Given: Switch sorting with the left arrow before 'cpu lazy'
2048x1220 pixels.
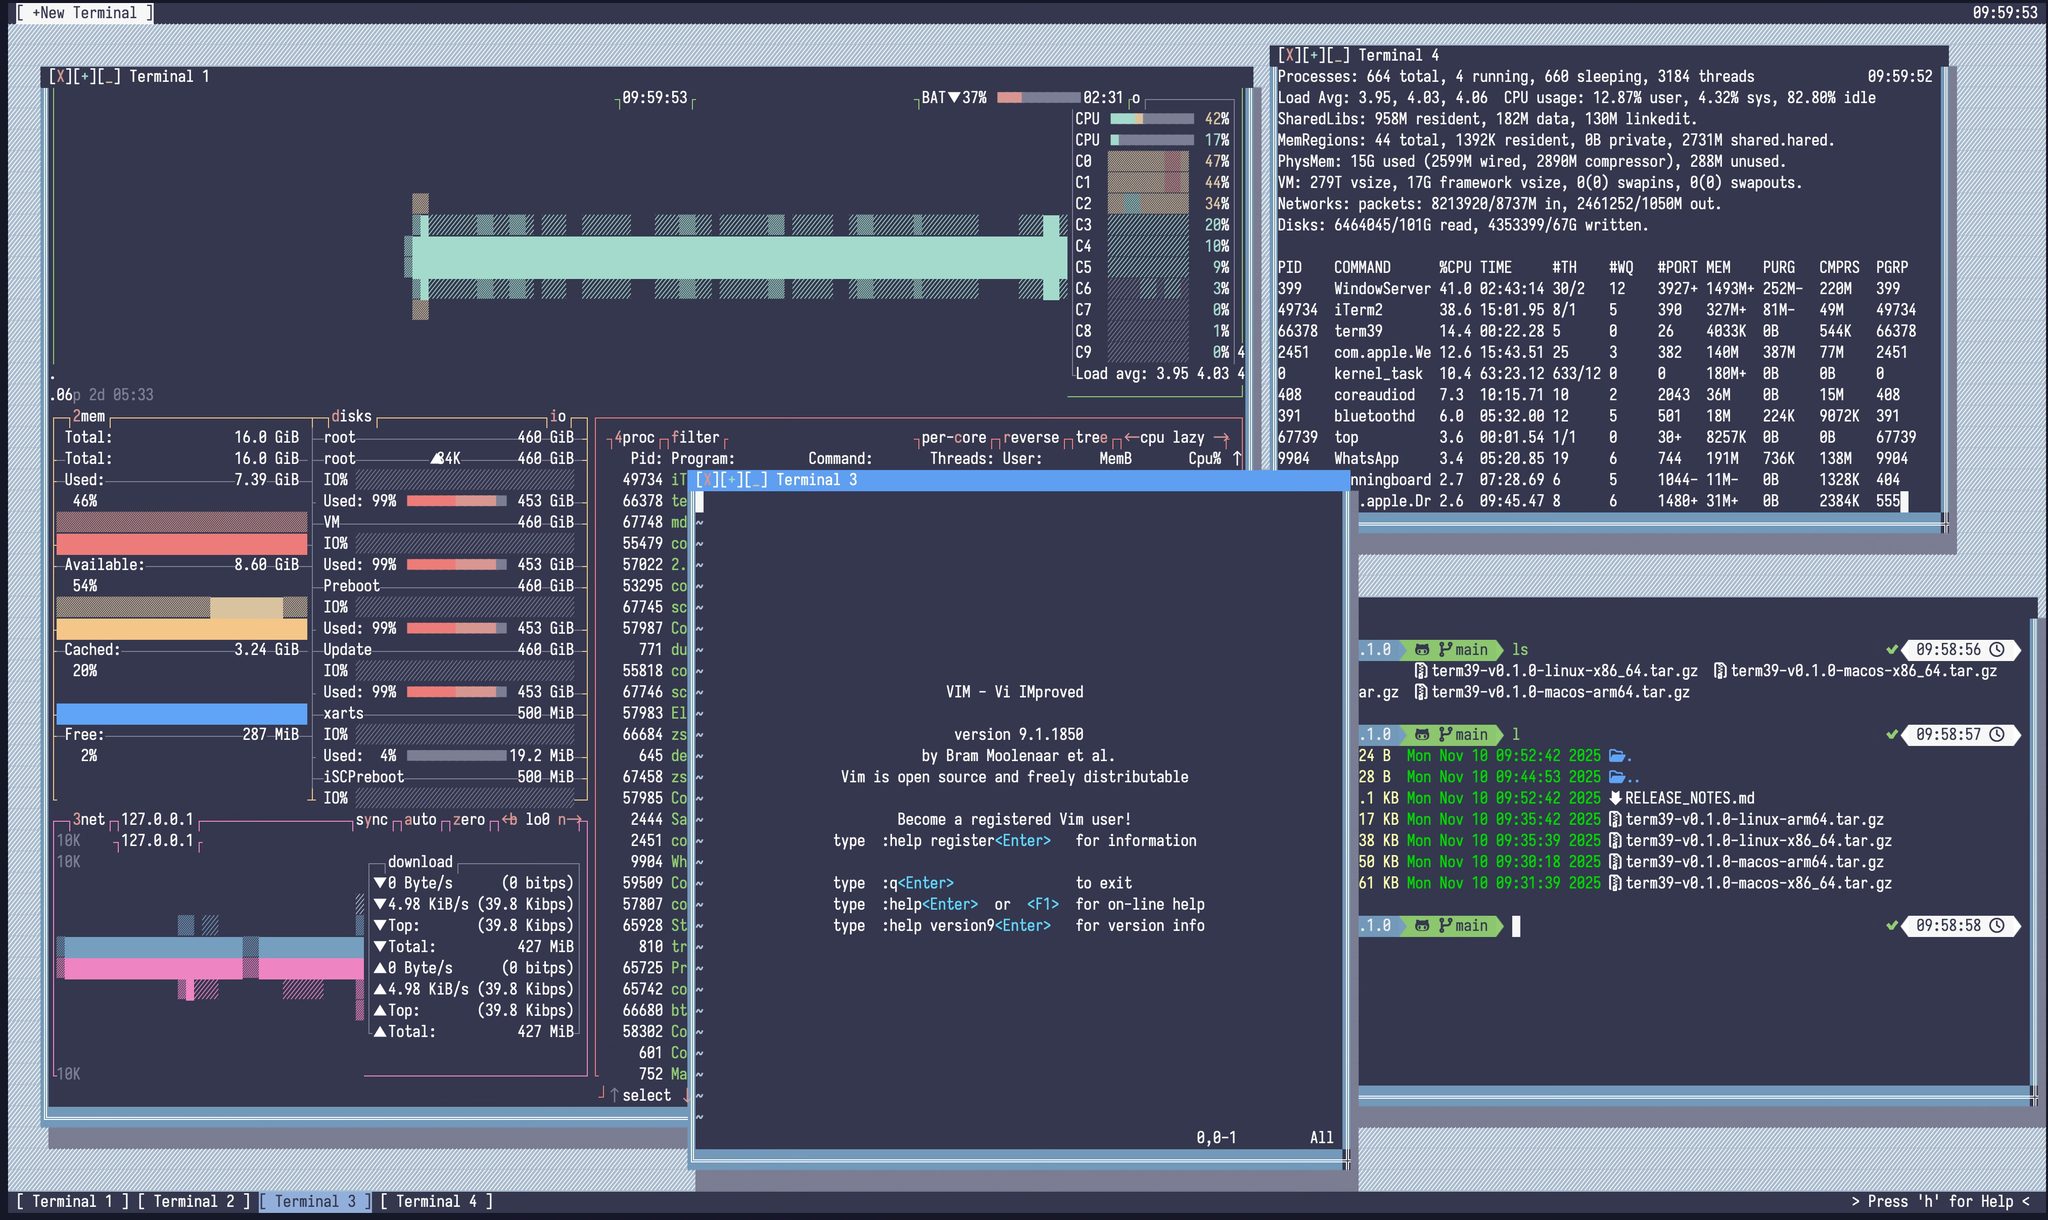Looking at the screenshot, I should 1131,437.
